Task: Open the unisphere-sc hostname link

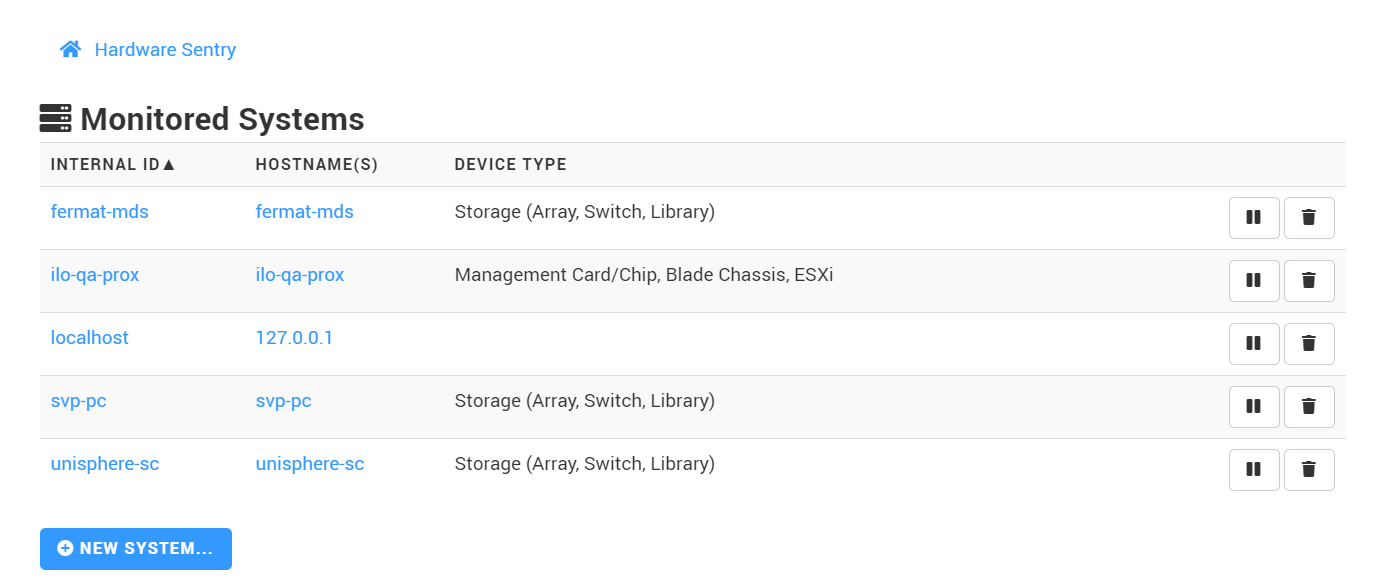Action: pos(310,463)
